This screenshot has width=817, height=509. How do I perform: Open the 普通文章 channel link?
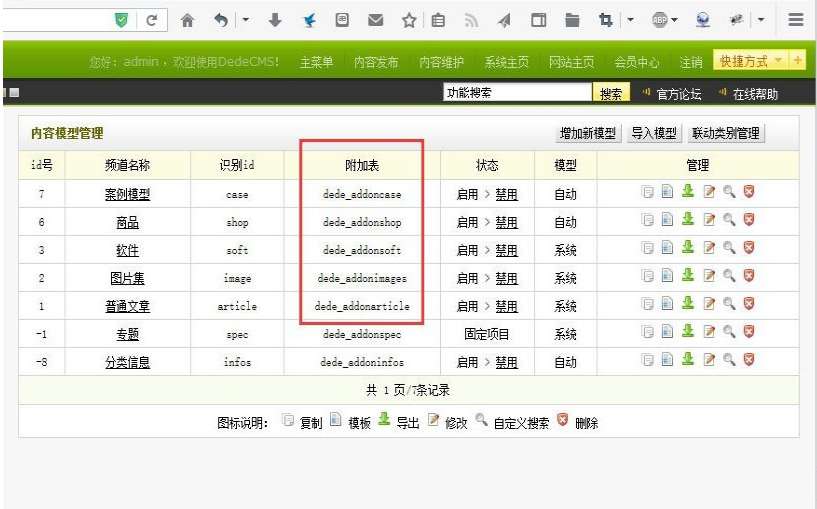pos(127,306)
